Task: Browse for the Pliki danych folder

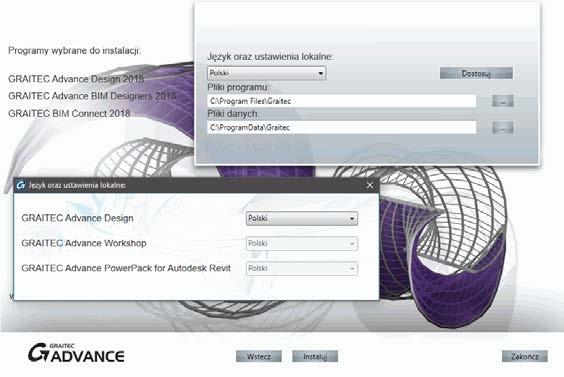Action: [x=502, y=128]
